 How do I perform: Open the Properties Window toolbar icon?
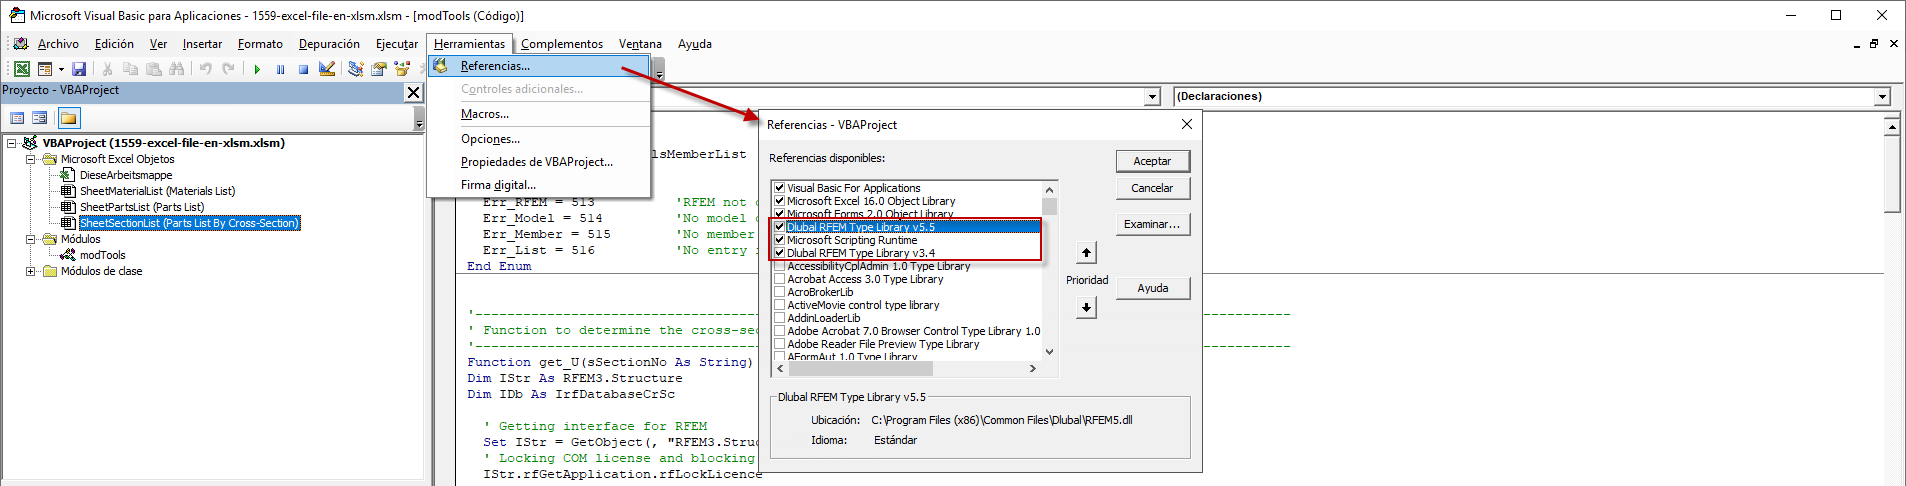[x=379, y=69]
